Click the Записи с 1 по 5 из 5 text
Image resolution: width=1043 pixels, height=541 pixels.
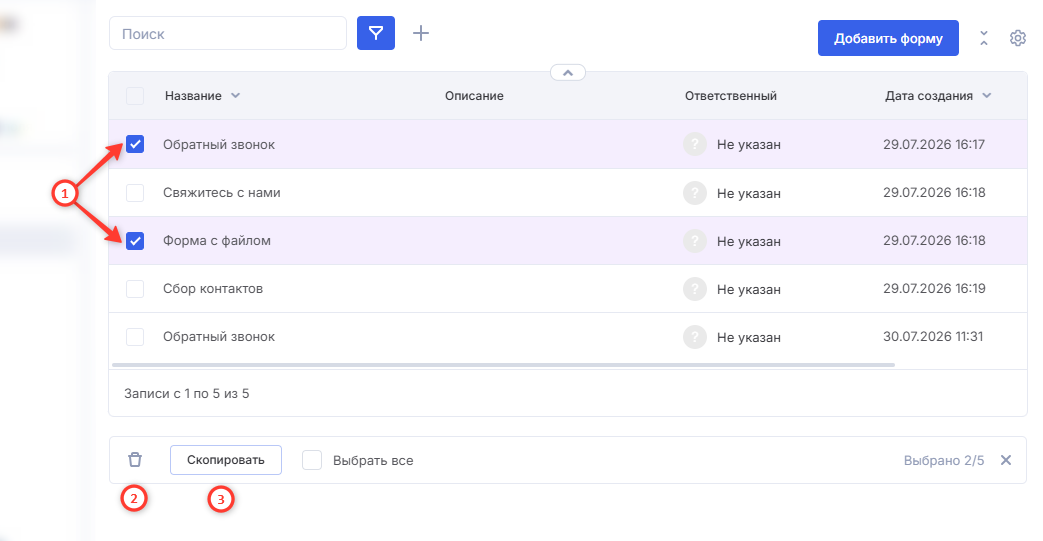click(x=187, y=394)
